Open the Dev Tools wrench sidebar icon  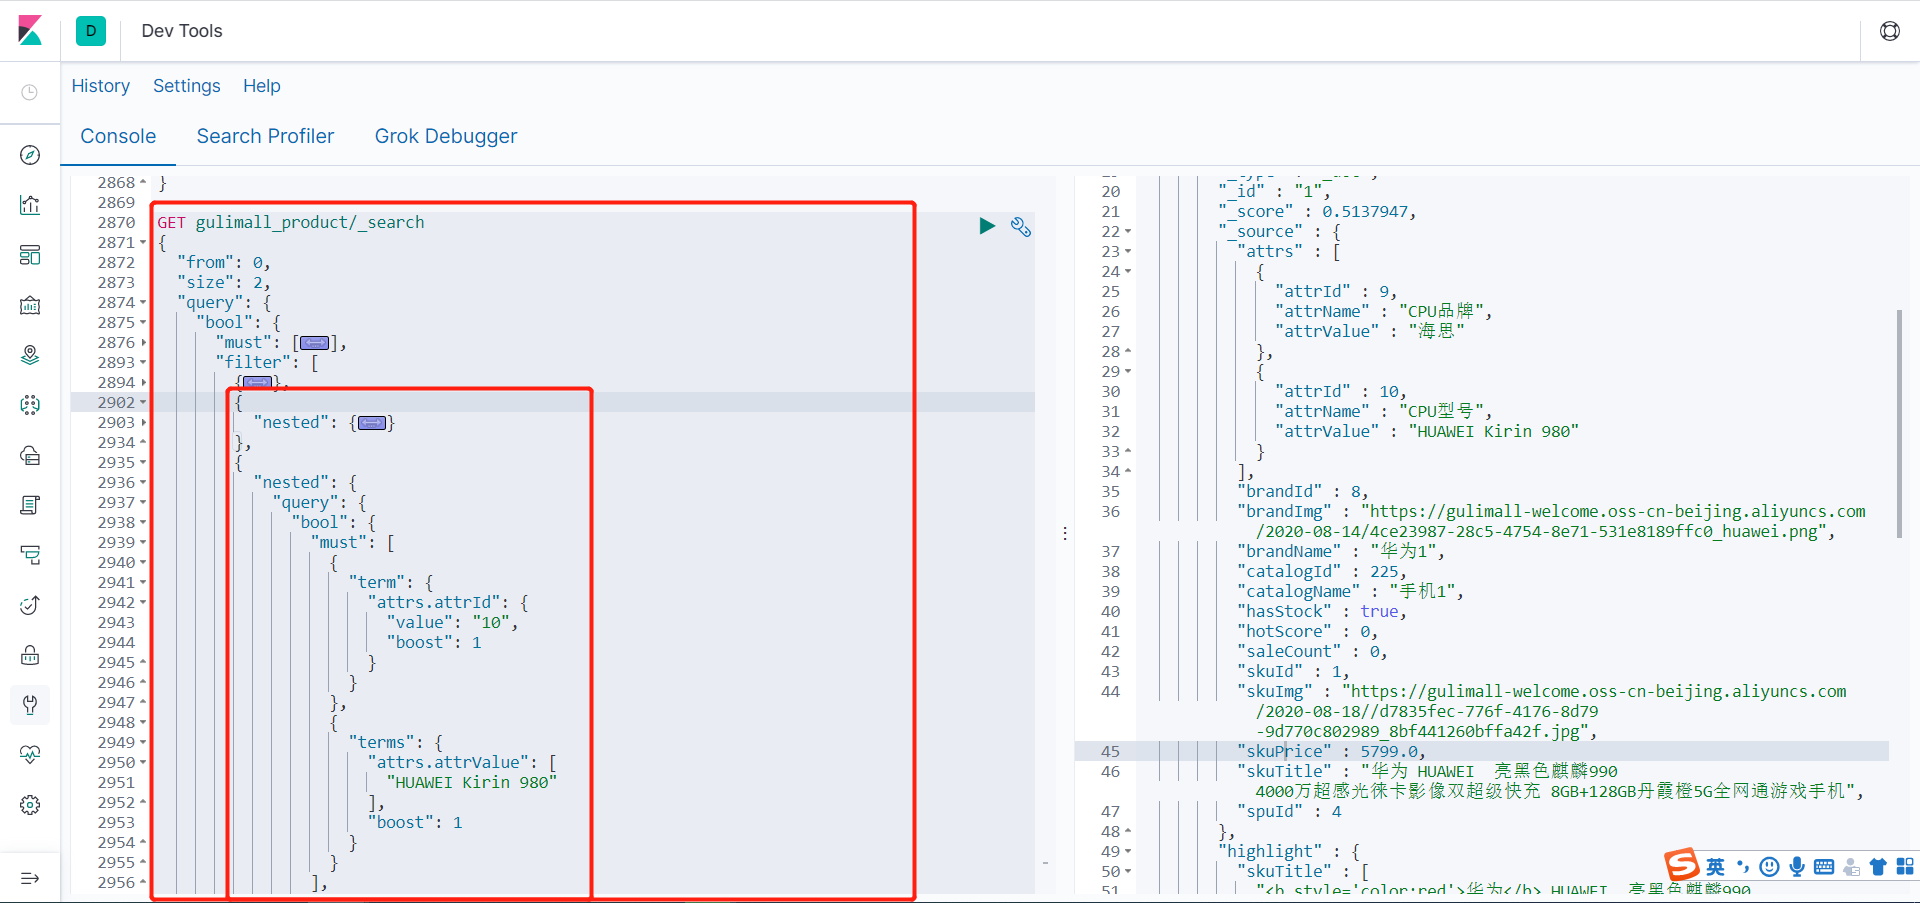point(30,705)
